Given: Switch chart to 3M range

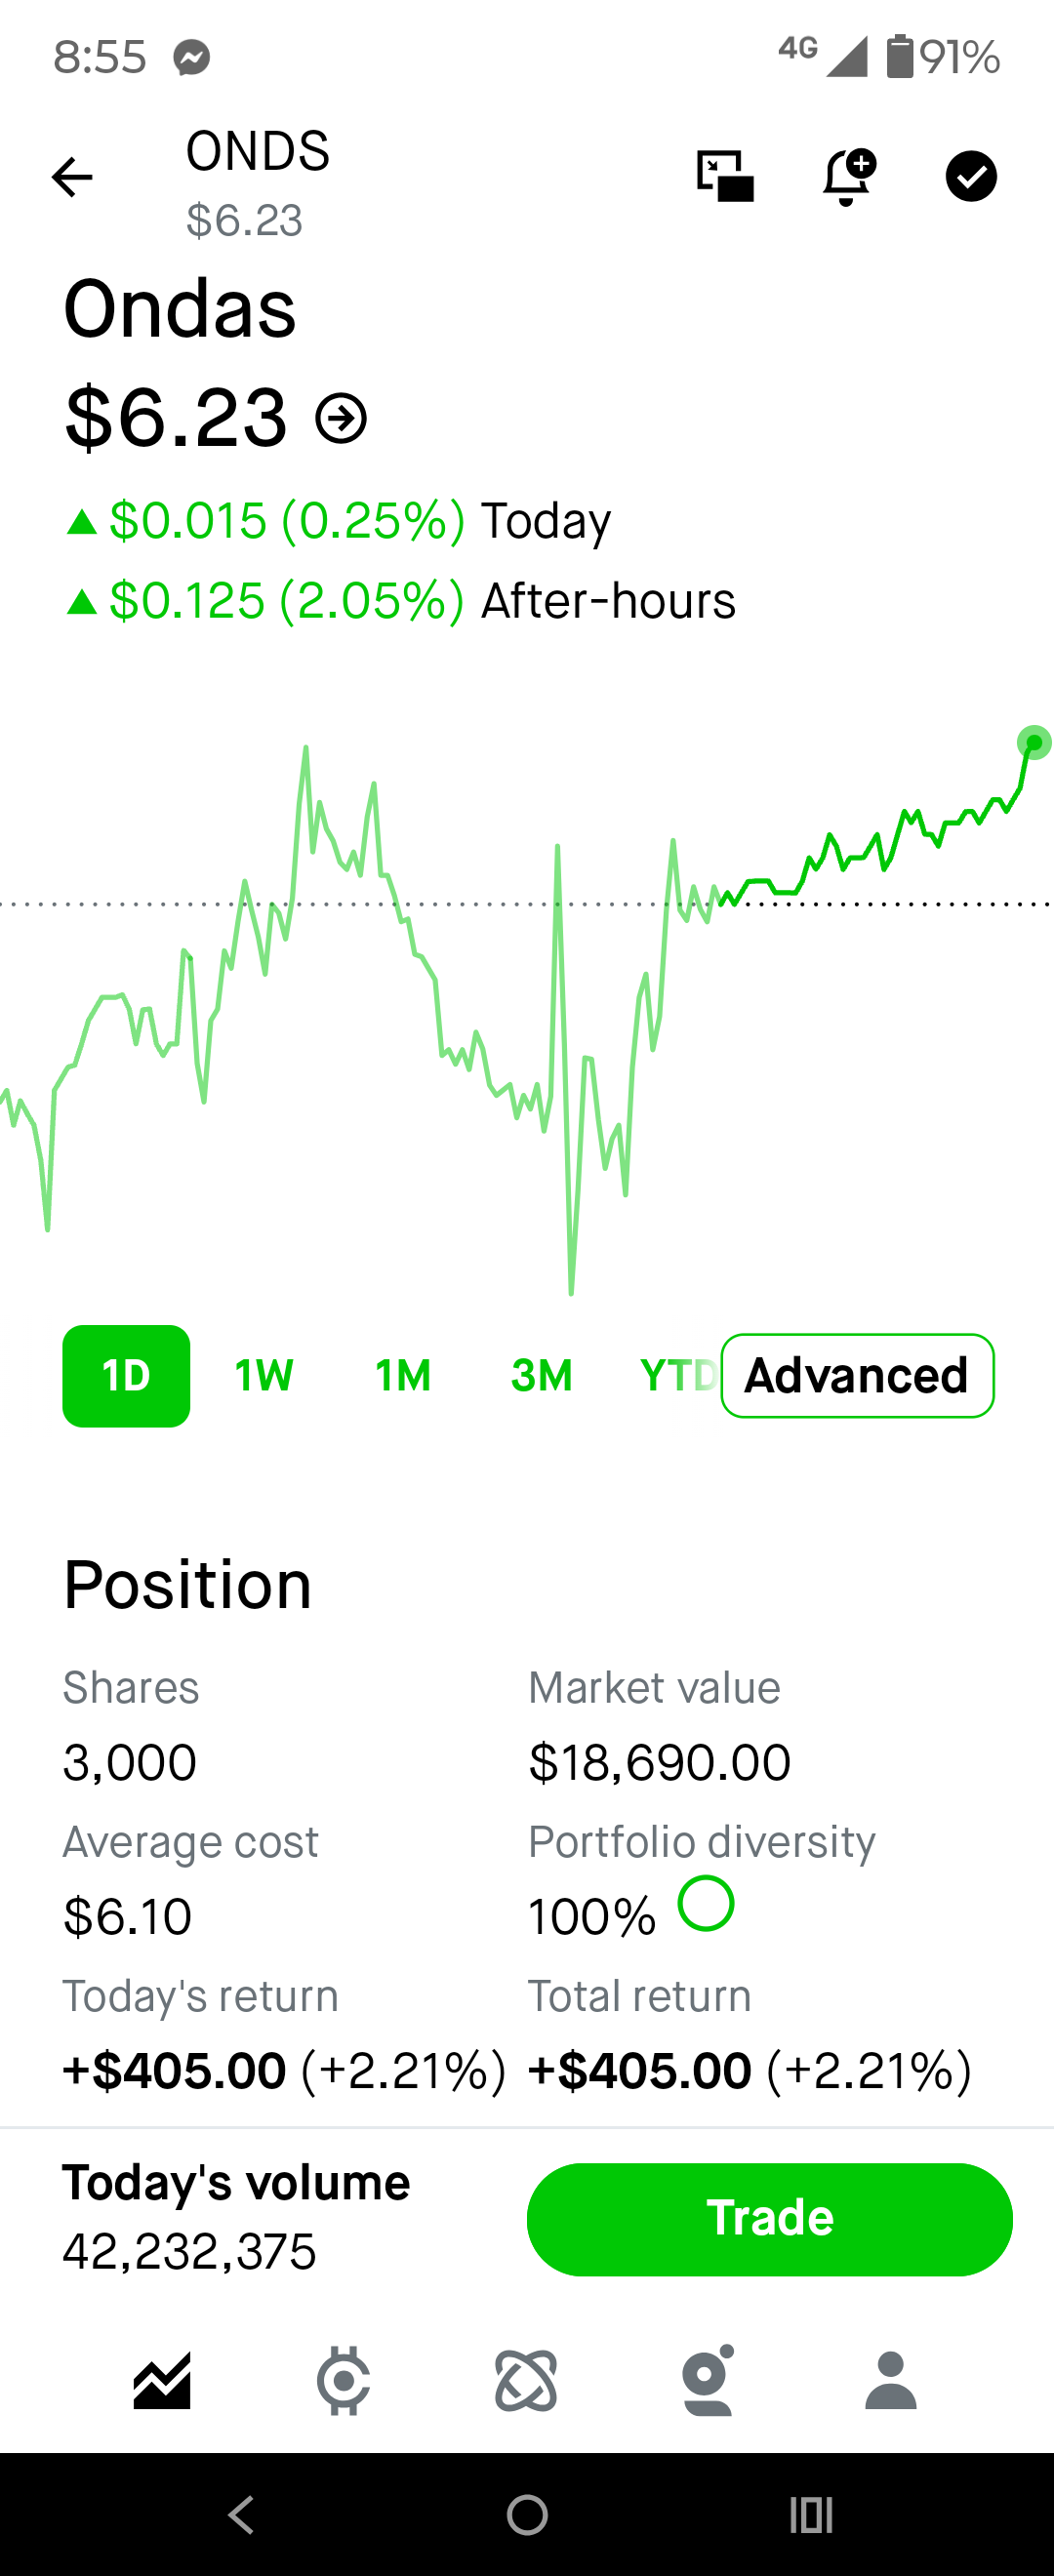Looking at the screenshot, I should [x=542, y=1375].
